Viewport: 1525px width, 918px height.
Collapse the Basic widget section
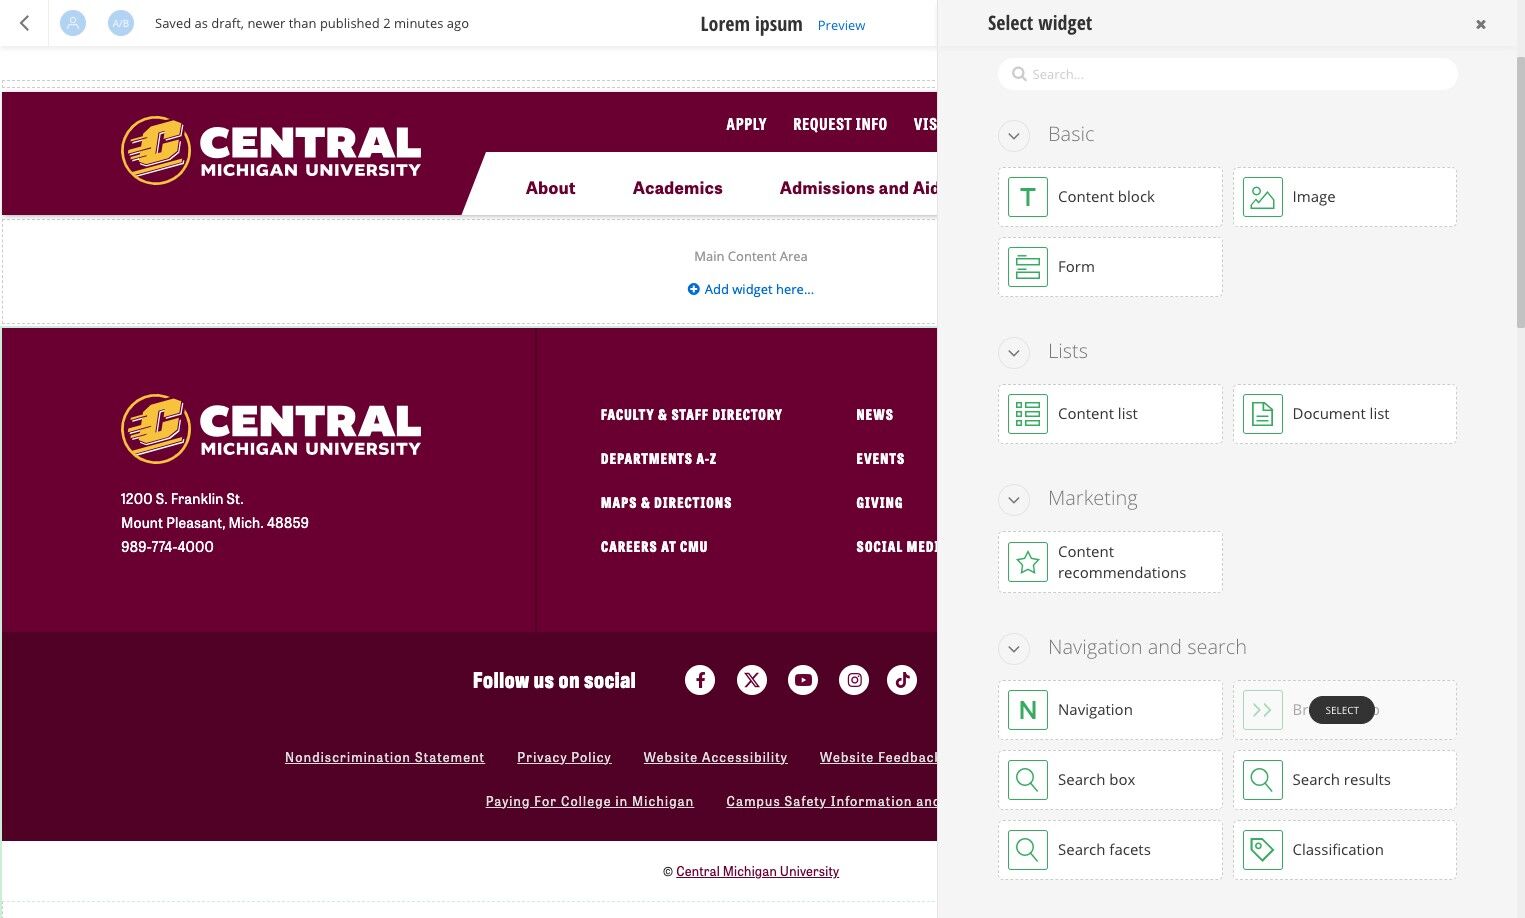point(1014,136)
